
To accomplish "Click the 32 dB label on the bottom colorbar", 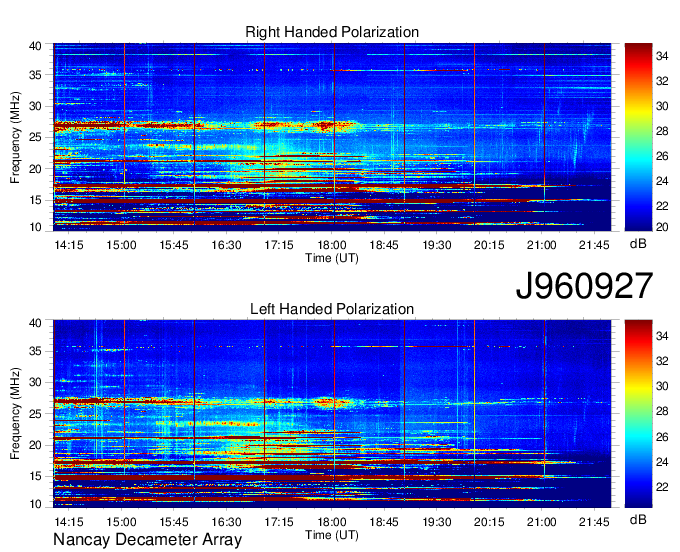I will point(662,361).
